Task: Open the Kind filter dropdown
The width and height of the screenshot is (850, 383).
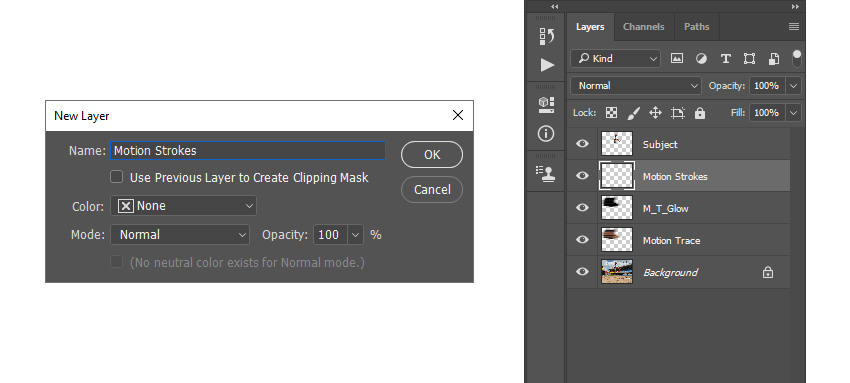Action: click(x=615, y=59)
